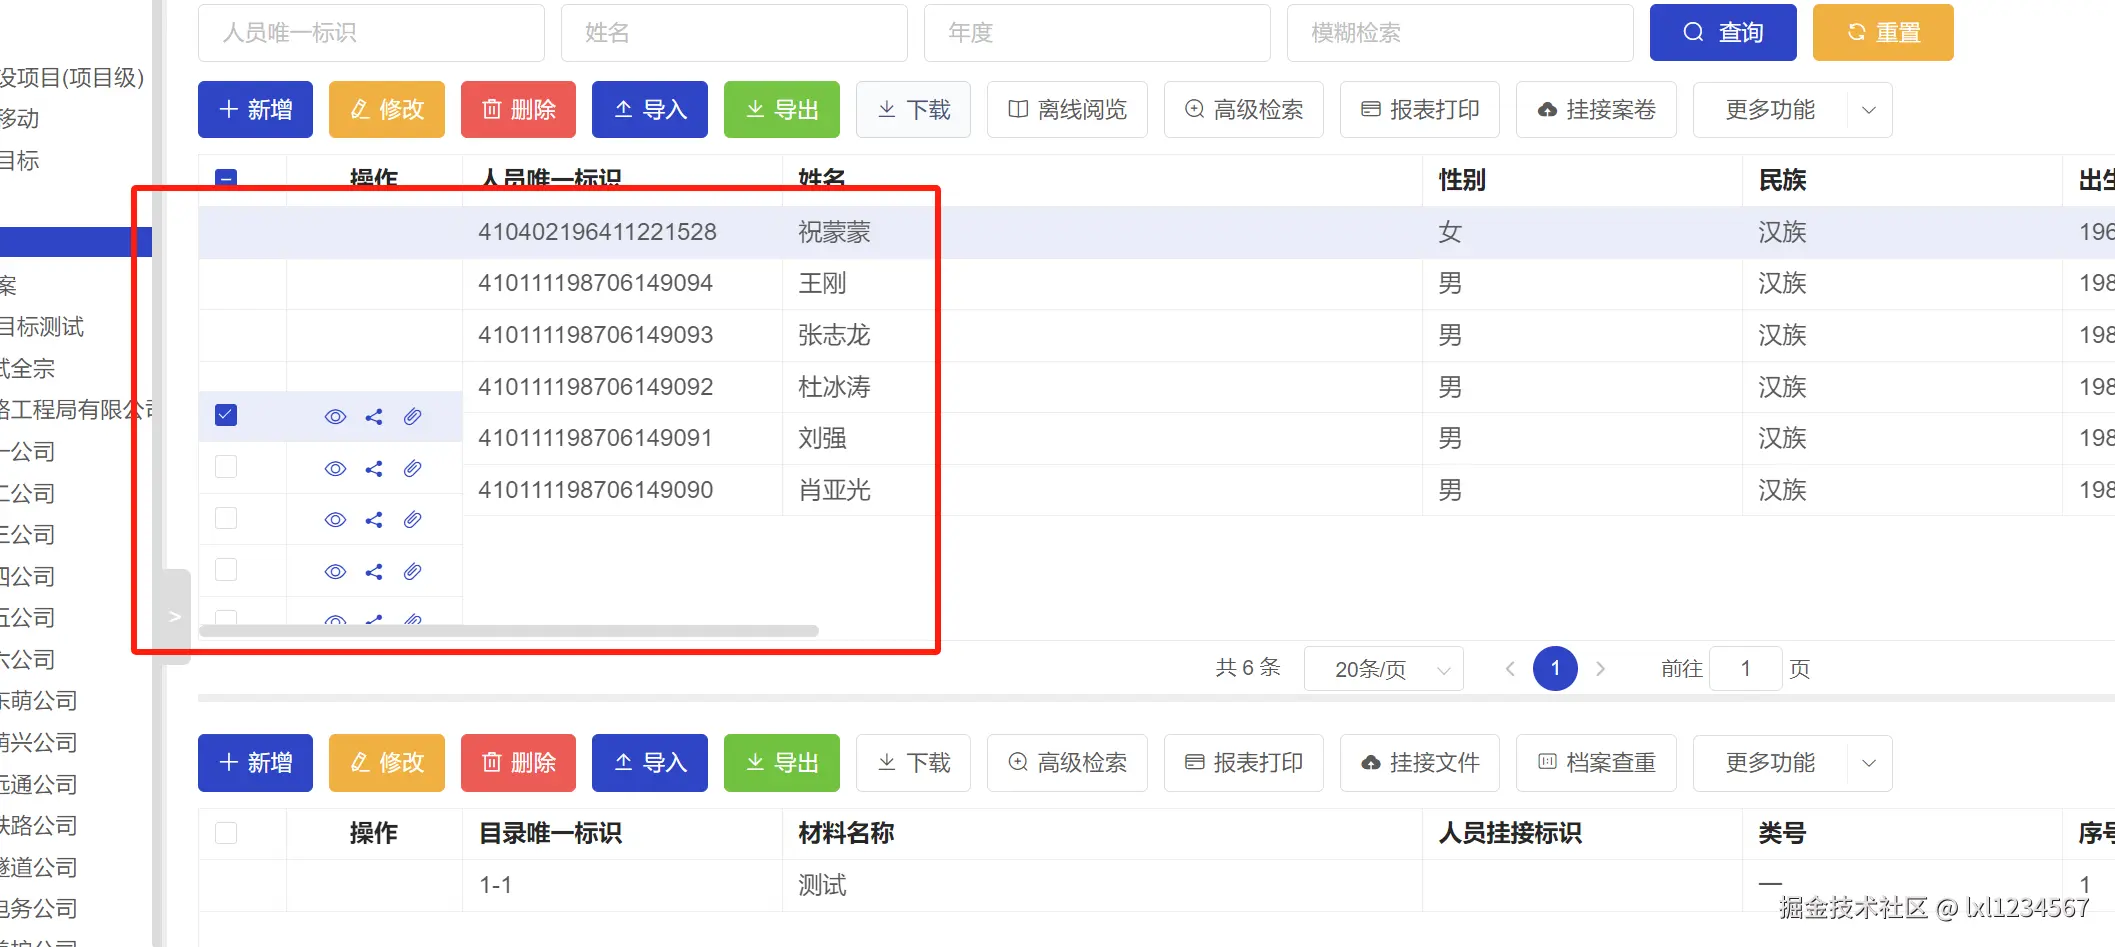Click the lower table's orange 修改 button

click(386, 763)
